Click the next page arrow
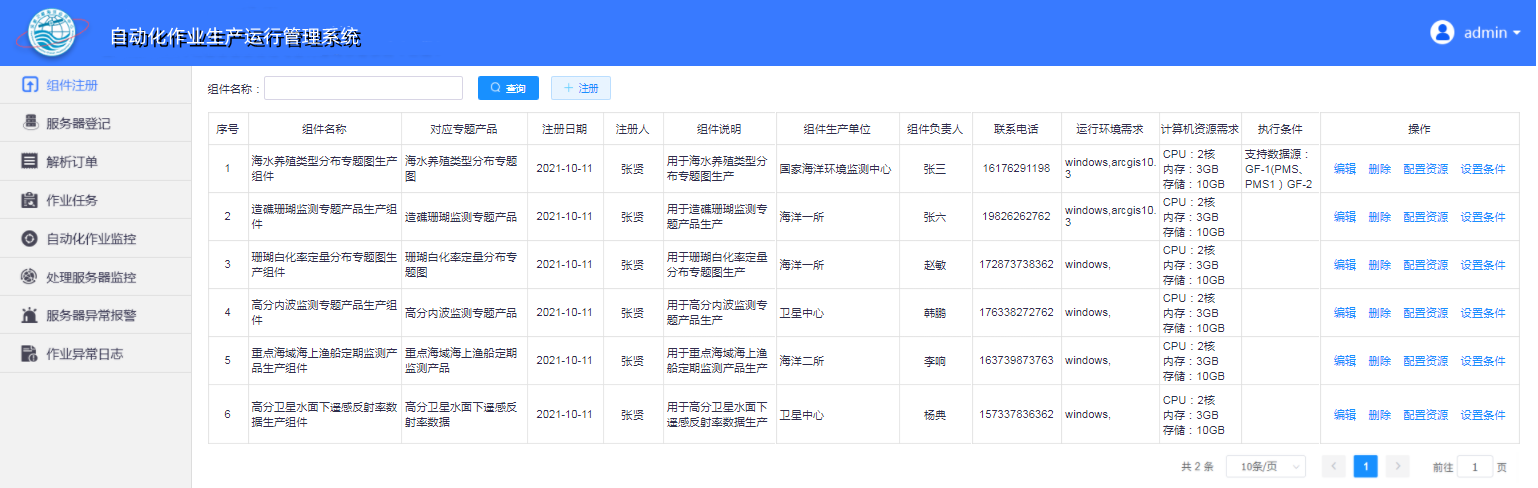The height and width of the screenshot is (488, 1538). click(1398, 466)
